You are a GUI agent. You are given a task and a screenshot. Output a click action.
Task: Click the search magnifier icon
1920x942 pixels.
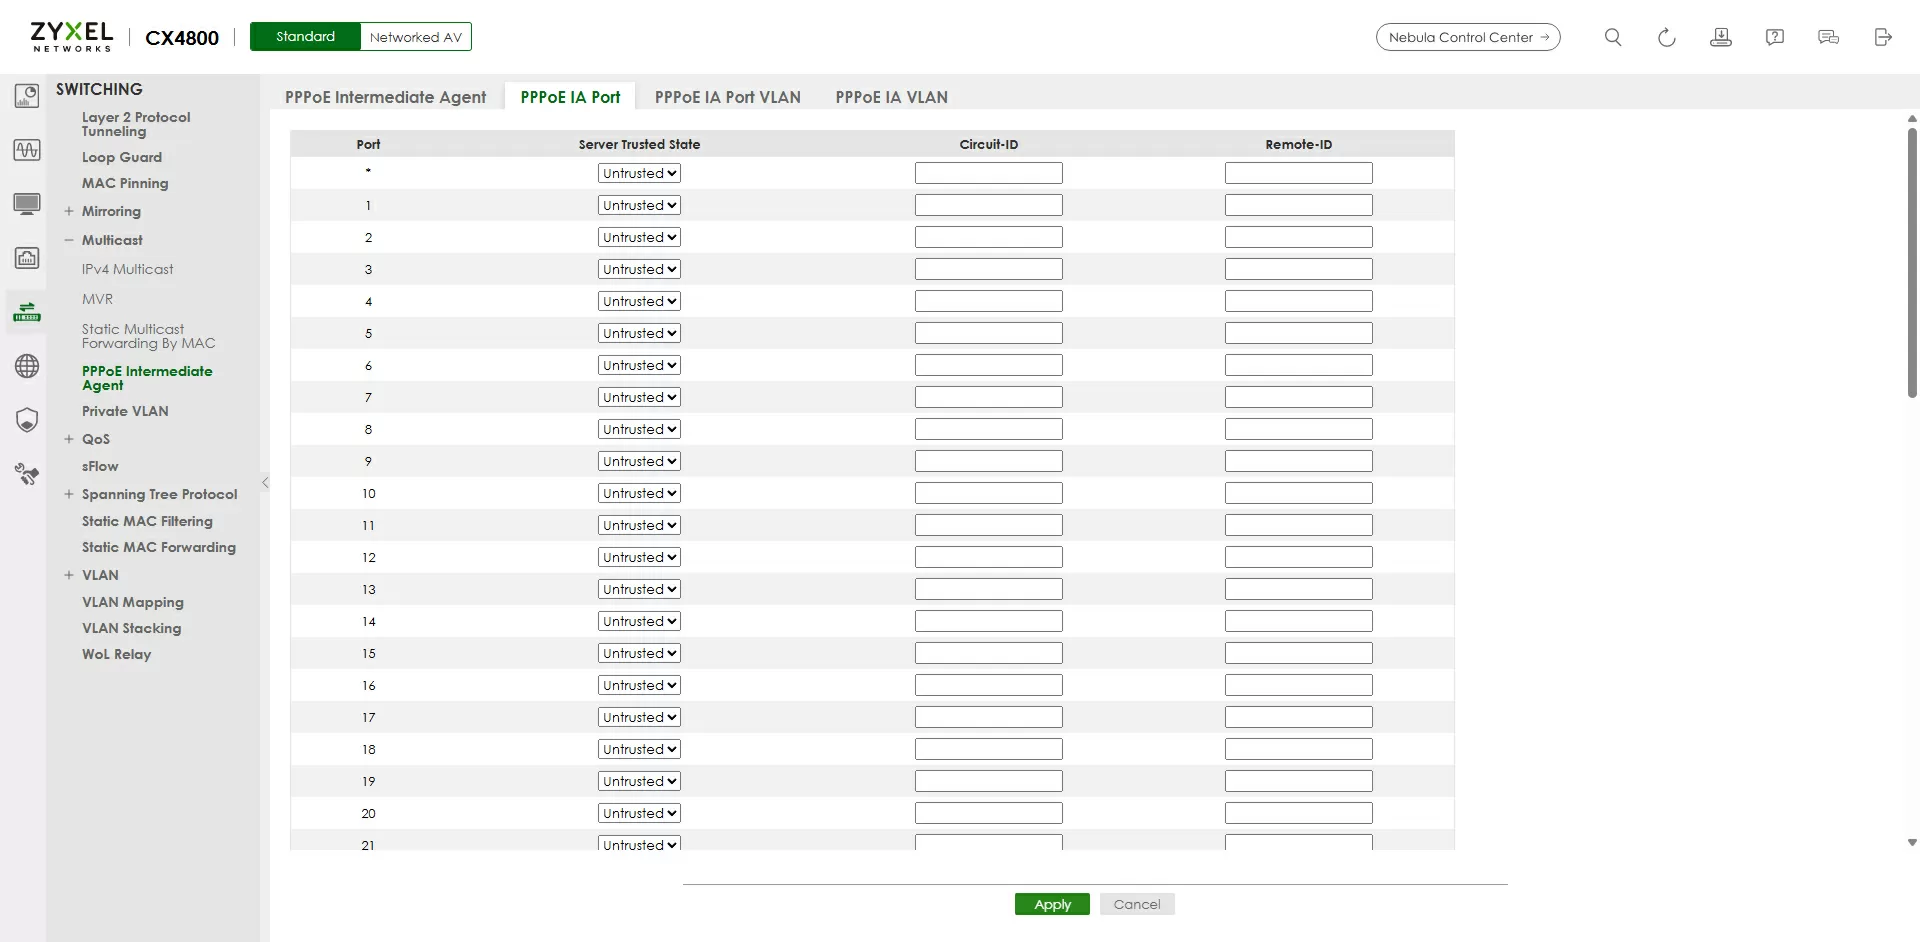tap(1612, 37)
